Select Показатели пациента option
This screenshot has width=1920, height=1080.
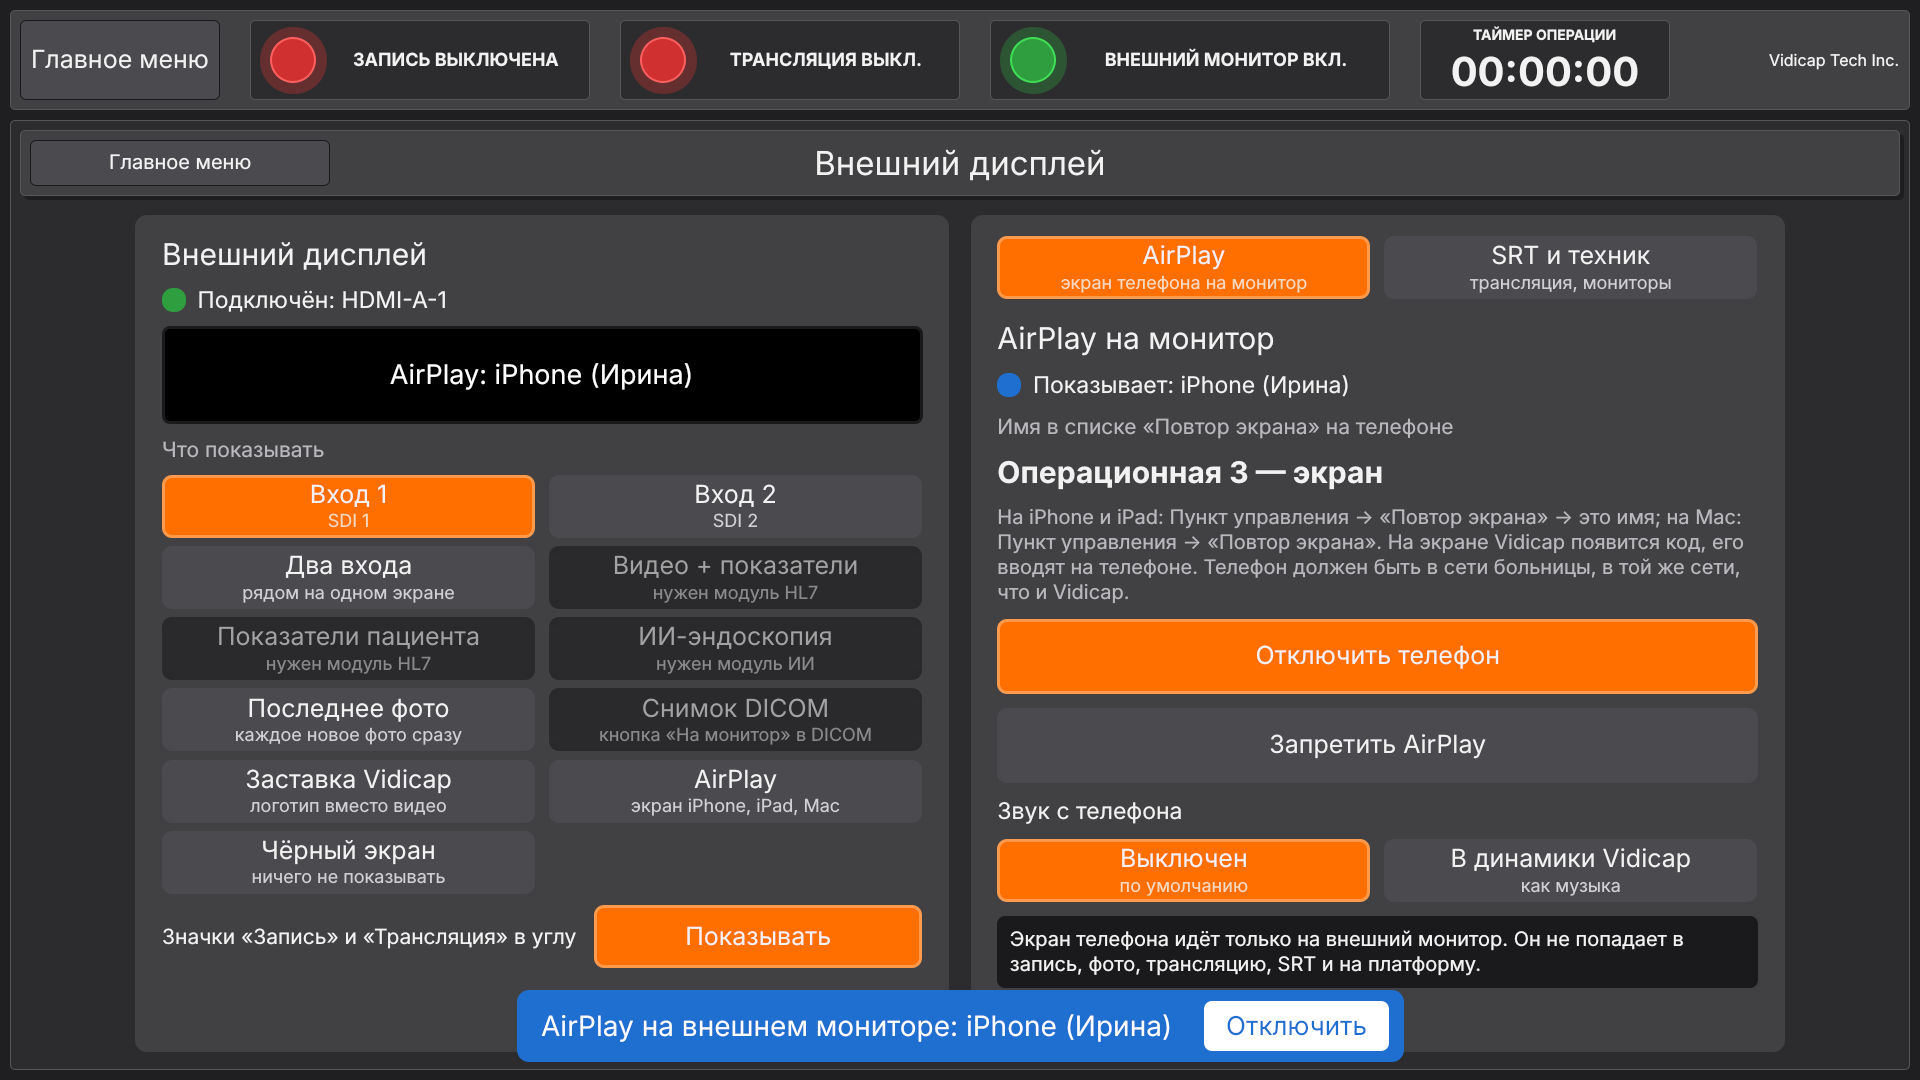tap(348, 648)
